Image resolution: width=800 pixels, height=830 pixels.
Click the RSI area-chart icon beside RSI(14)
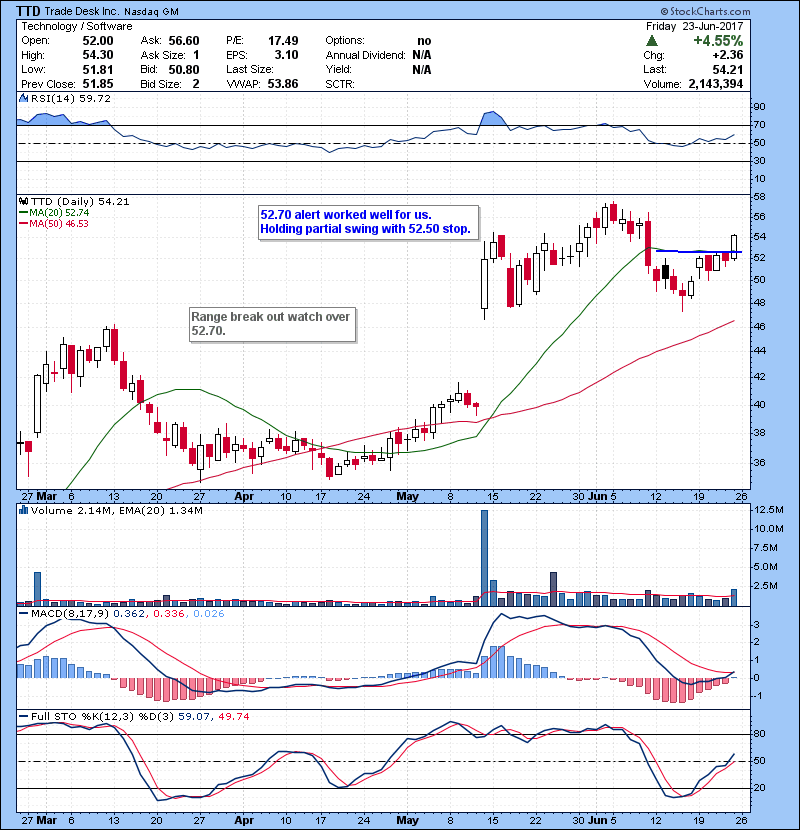[x=23, y=98]
